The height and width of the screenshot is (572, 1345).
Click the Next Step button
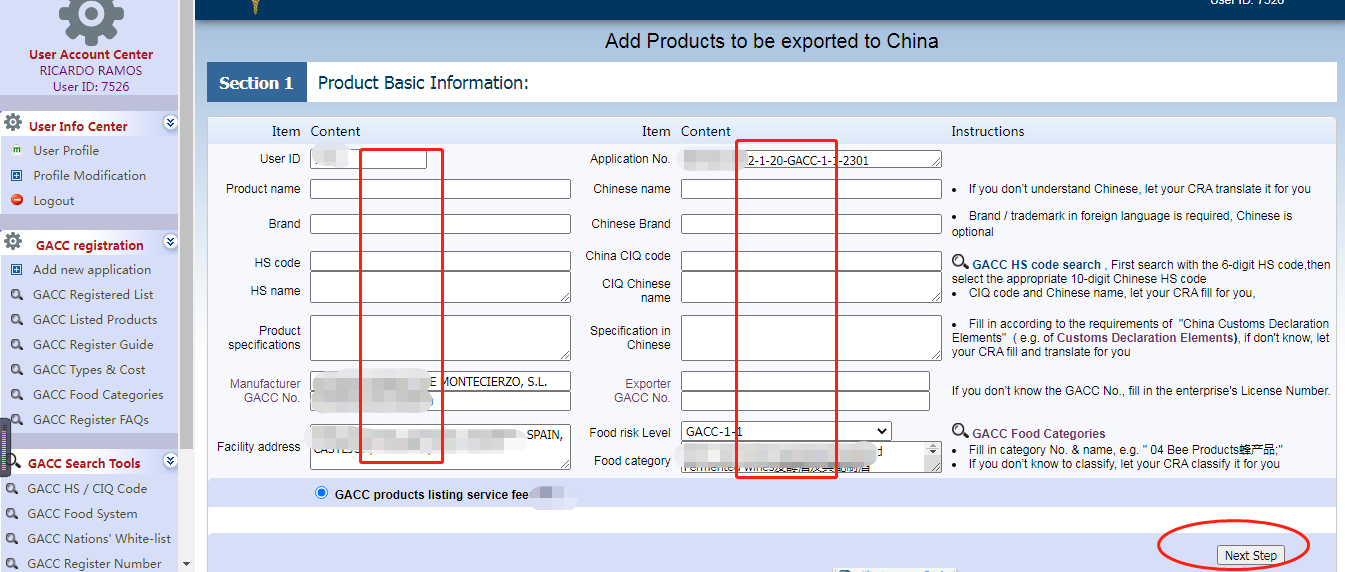point(1250,555)
